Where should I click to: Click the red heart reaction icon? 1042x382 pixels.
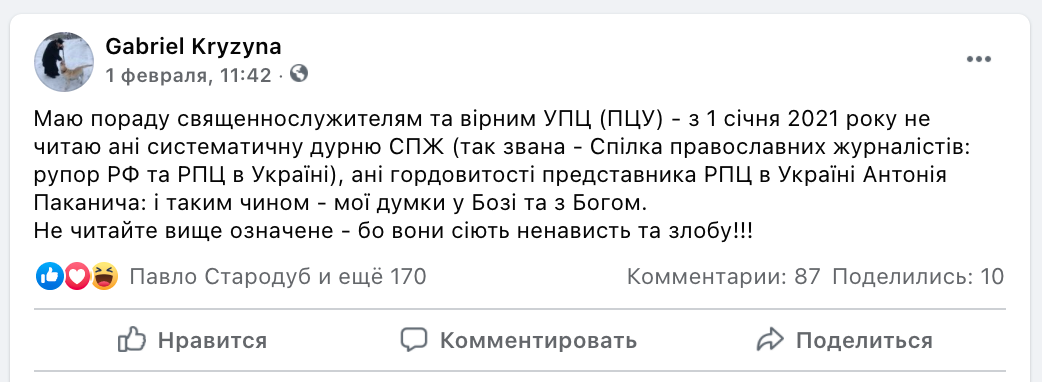pos(77,276)
